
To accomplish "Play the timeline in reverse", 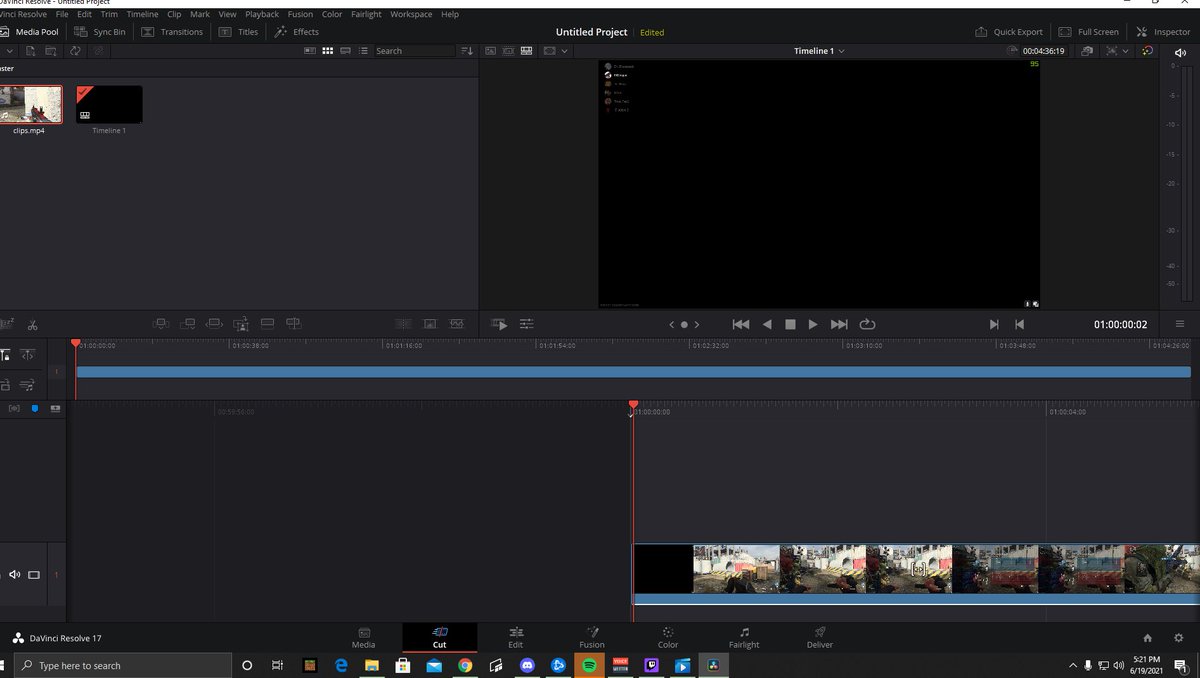I will (767, 324).
